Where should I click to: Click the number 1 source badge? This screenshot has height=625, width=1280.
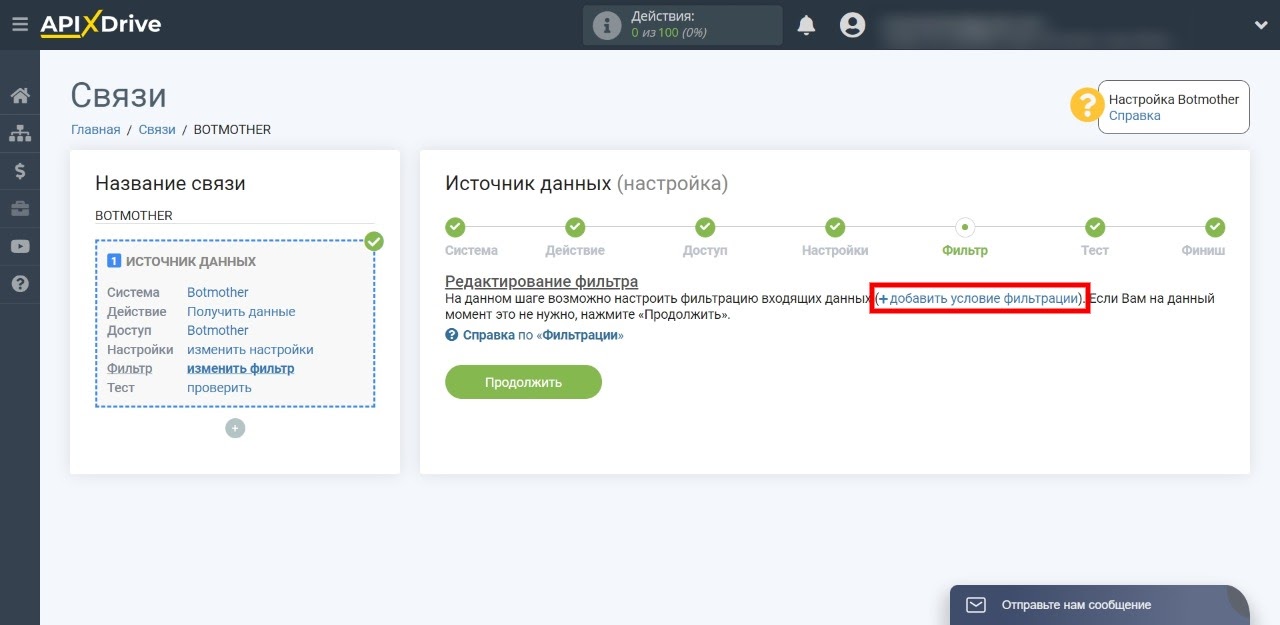point(114,261)
